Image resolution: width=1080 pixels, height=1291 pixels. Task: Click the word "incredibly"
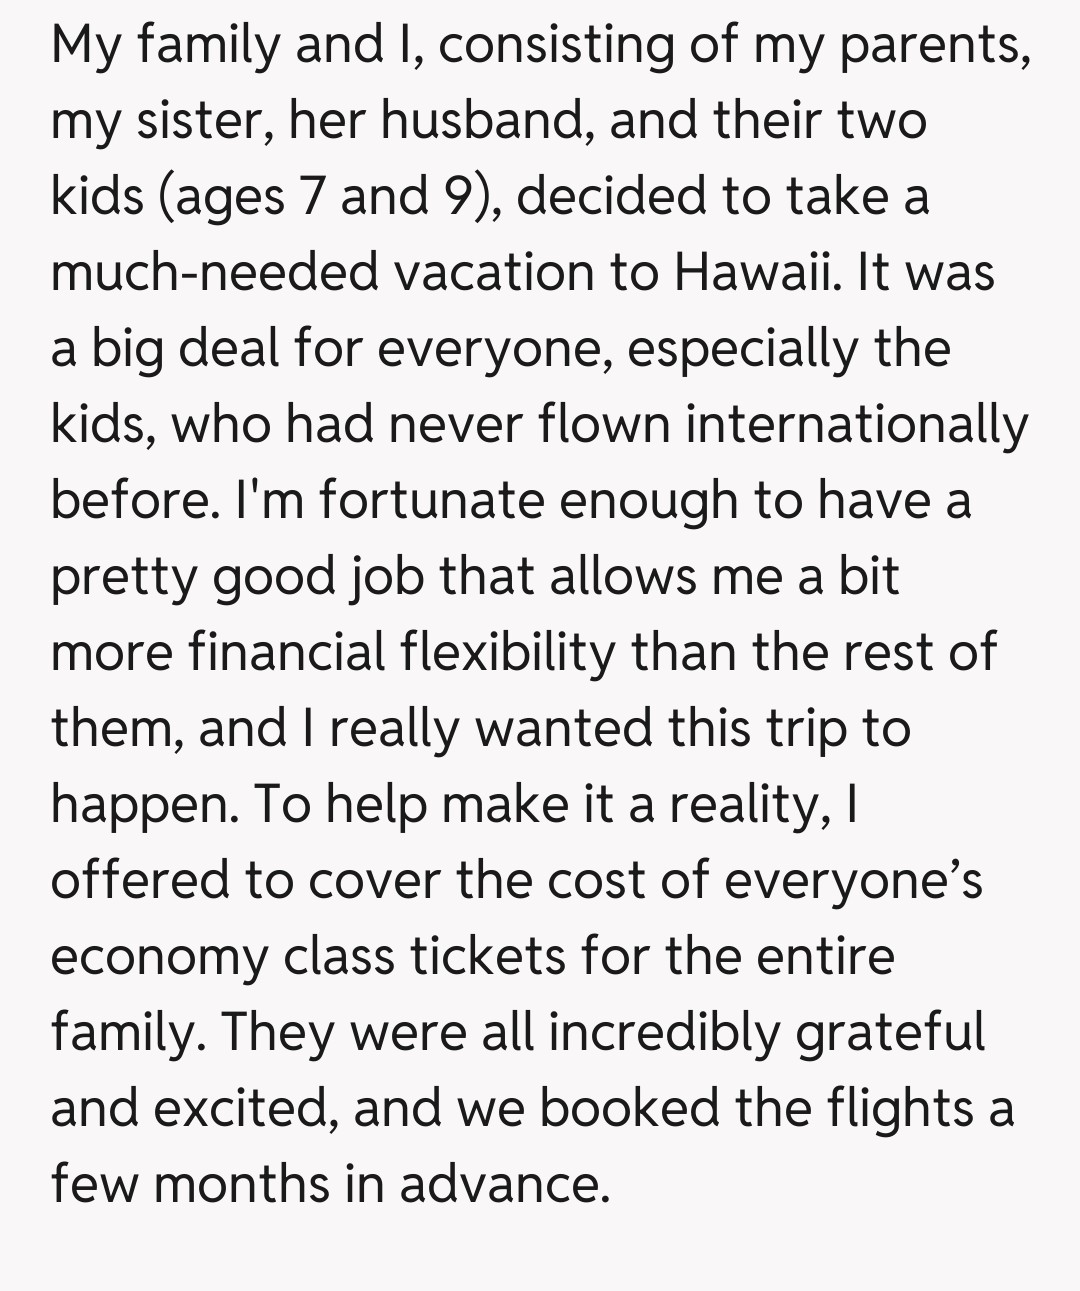663,1032
